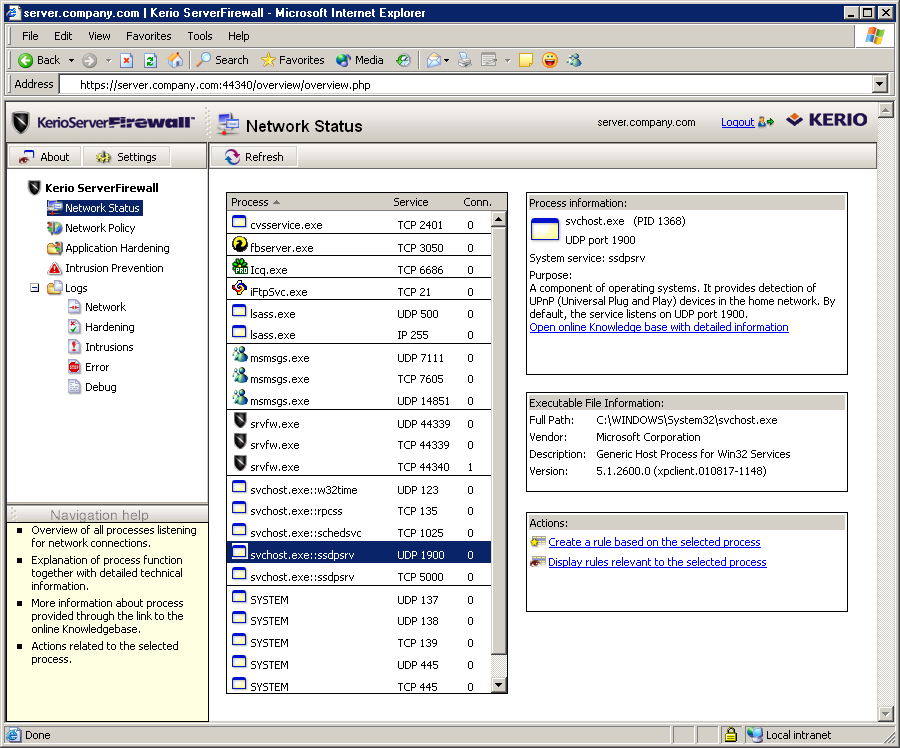
Task: Click the Service column header
Action: (410, 202)
